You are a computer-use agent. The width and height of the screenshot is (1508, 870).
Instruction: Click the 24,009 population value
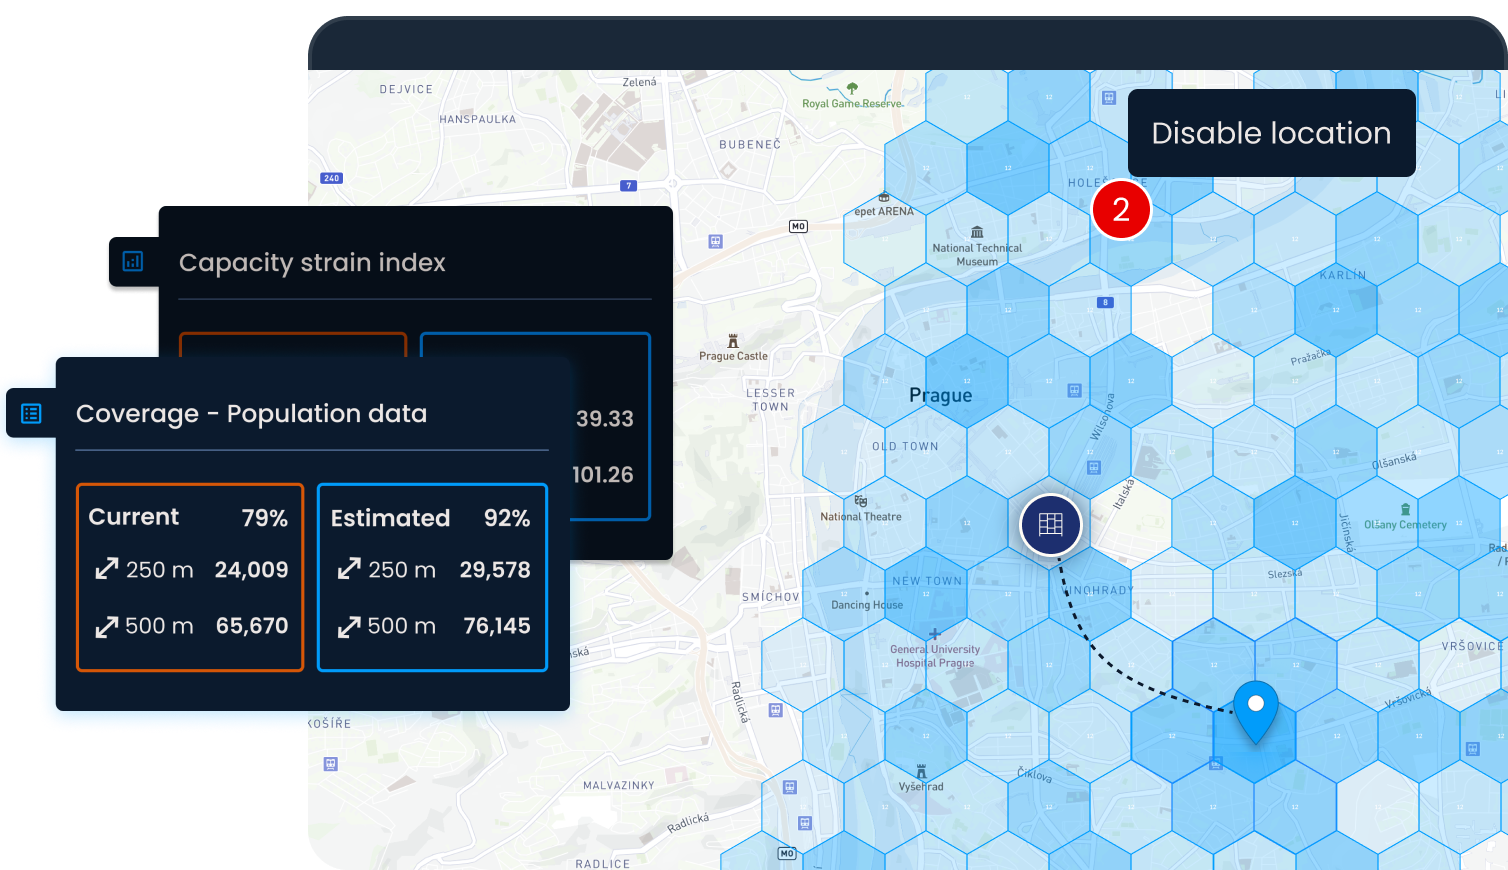pyautogui.click(x=251, y=570)
